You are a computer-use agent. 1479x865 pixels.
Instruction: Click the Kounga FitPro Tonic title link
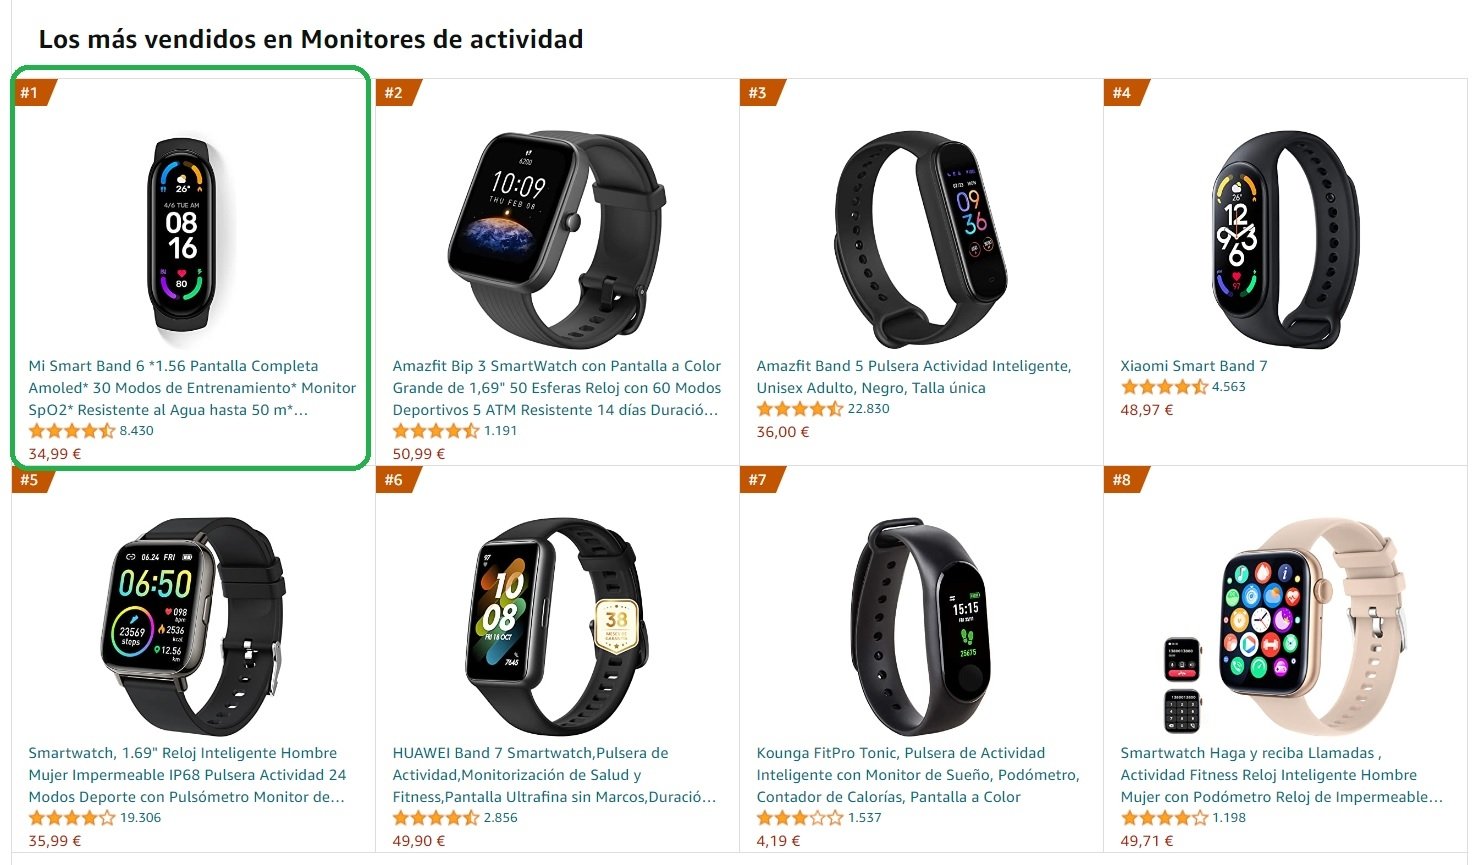pos(918,775)
